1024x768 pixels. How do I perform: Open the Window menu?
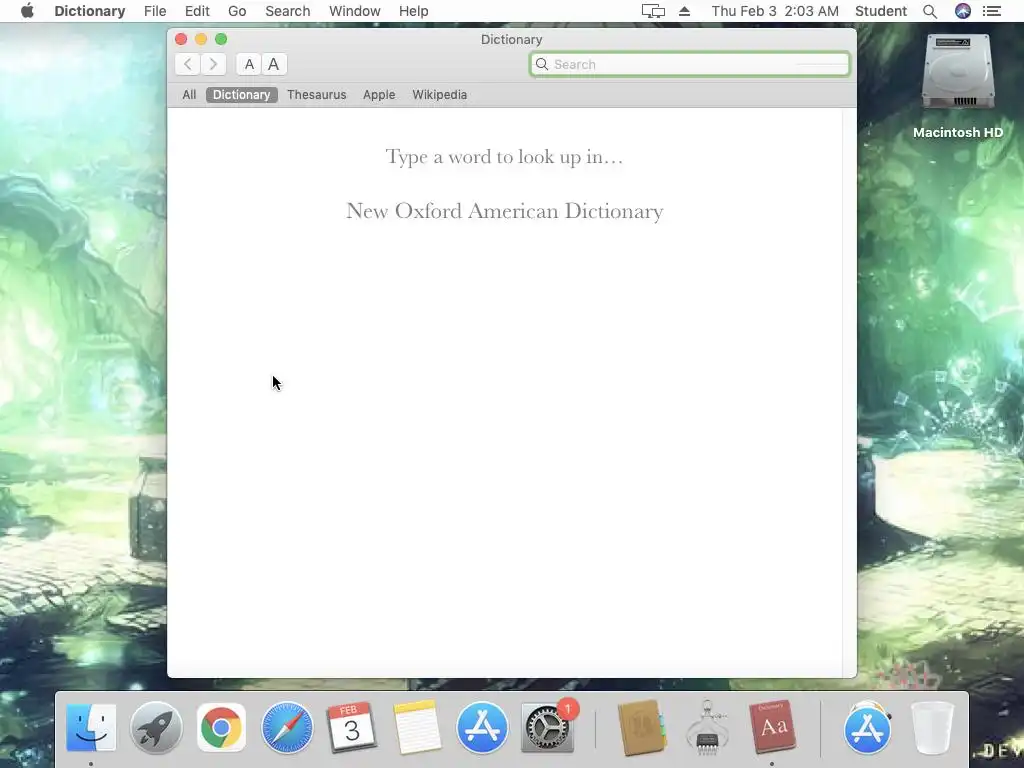click(355, 11)
